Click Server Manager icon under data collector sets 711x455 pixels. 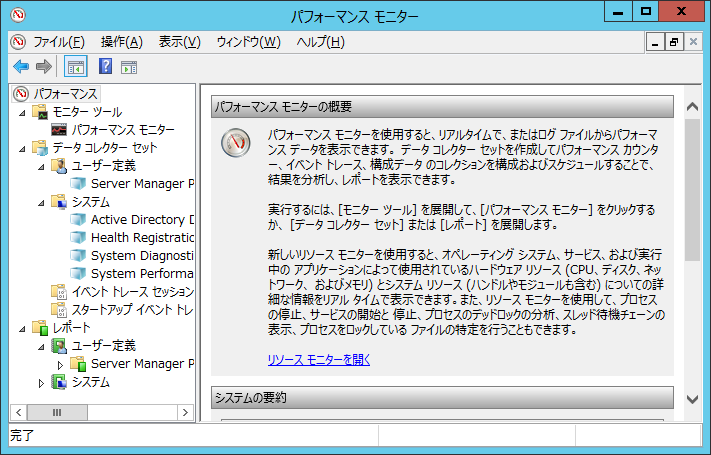click(x=78, y=184)
